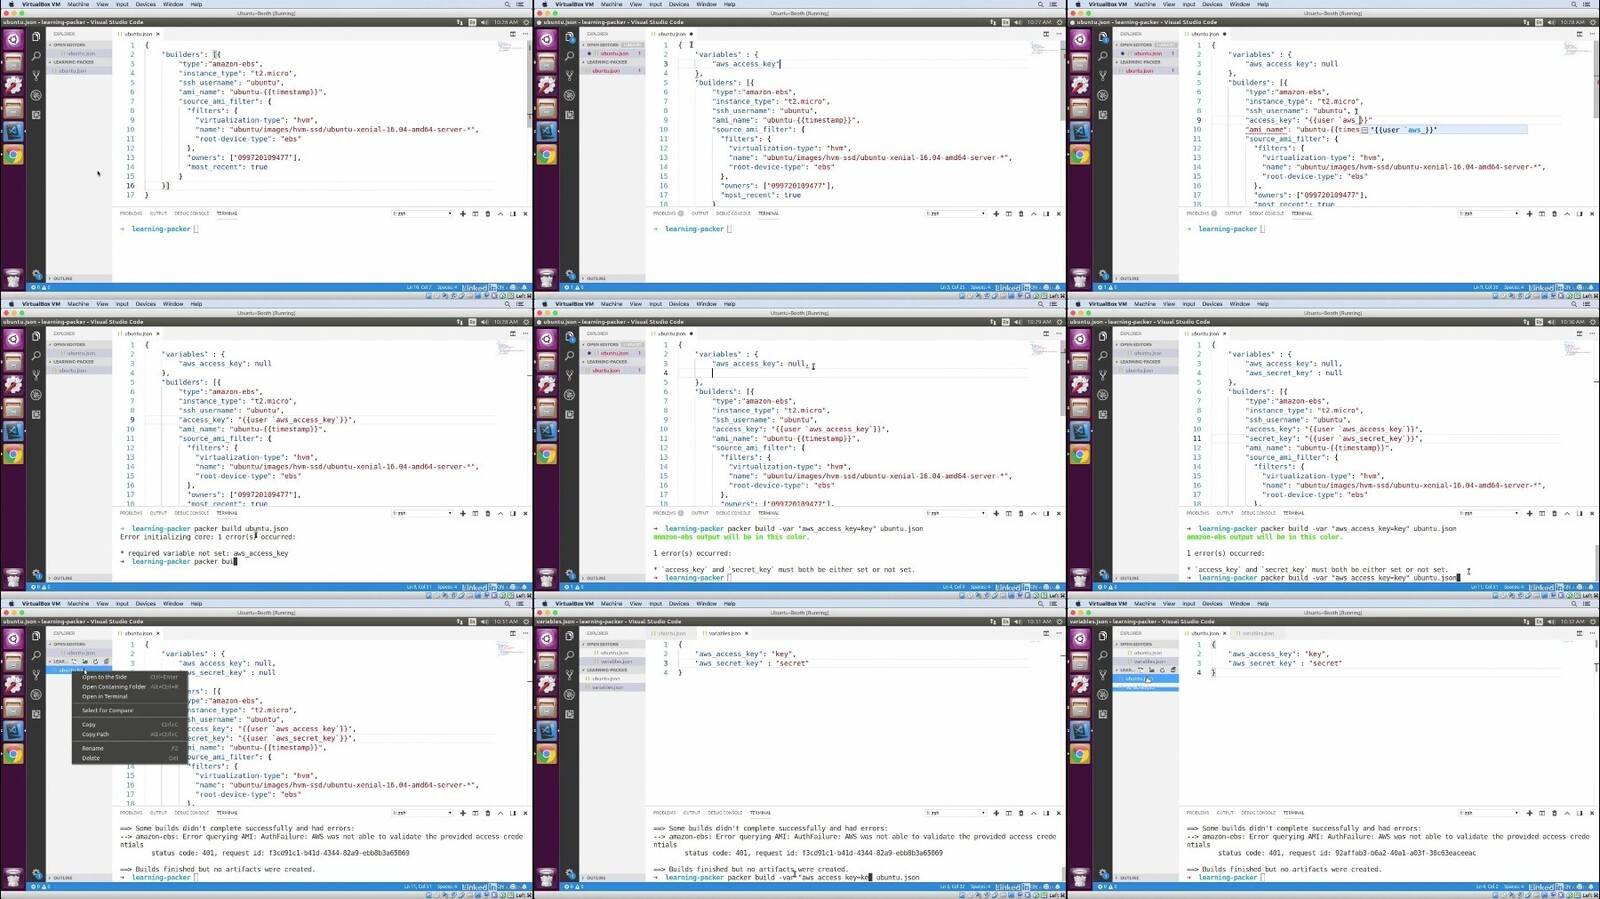
Task: Choose Copy Path in the explorer context menu
Action: (x=129, y=734)
